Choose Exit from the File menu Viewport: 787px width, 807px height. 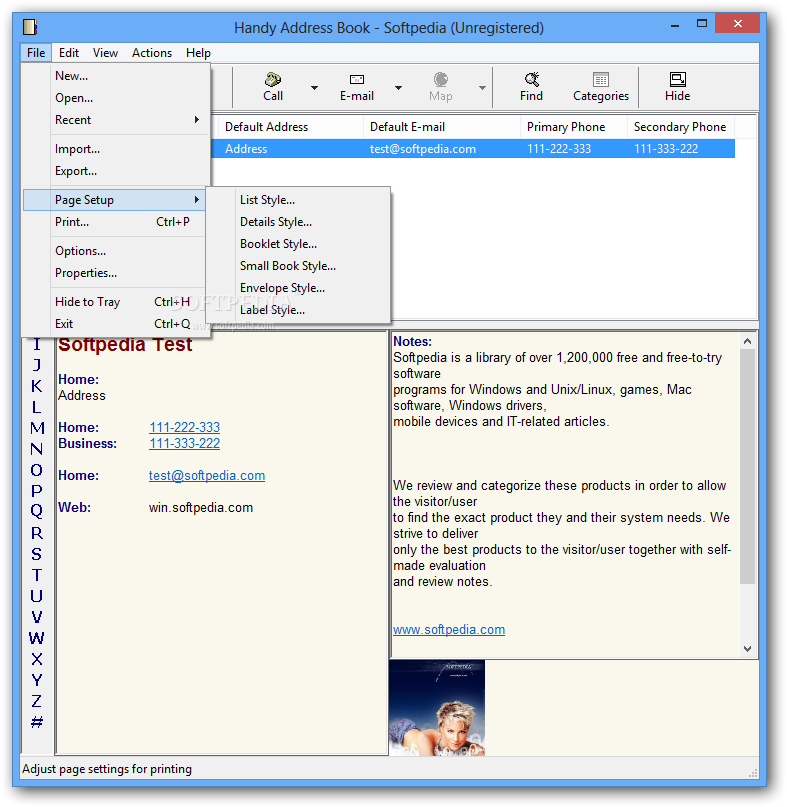(x=115, y=324)
